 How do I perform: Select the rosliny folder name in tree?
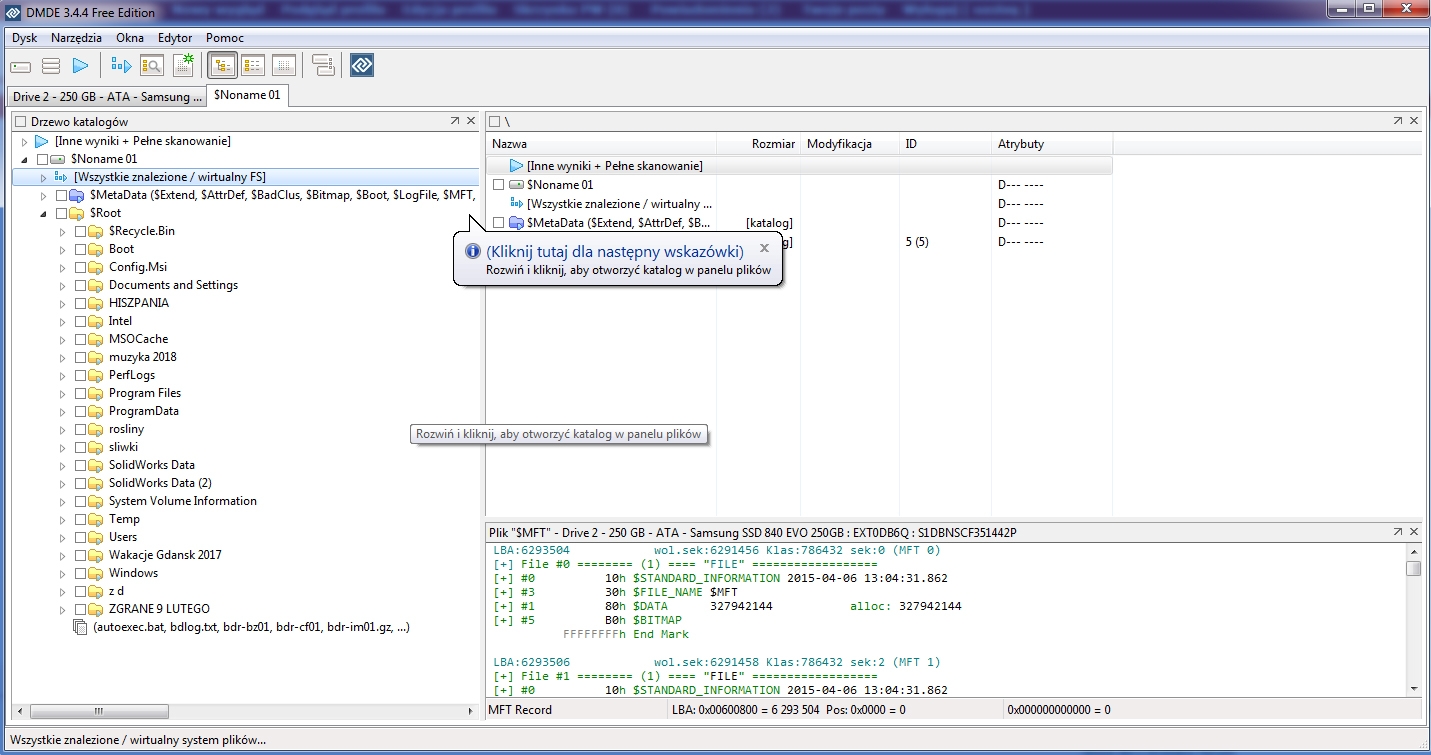tap(126, 429)
